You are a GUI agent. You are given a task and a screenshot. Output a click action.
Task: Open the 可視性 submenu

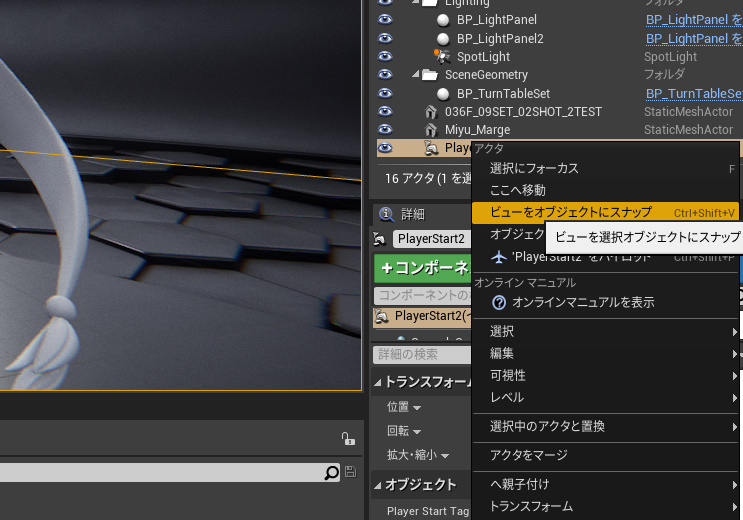tap(508, 375)
